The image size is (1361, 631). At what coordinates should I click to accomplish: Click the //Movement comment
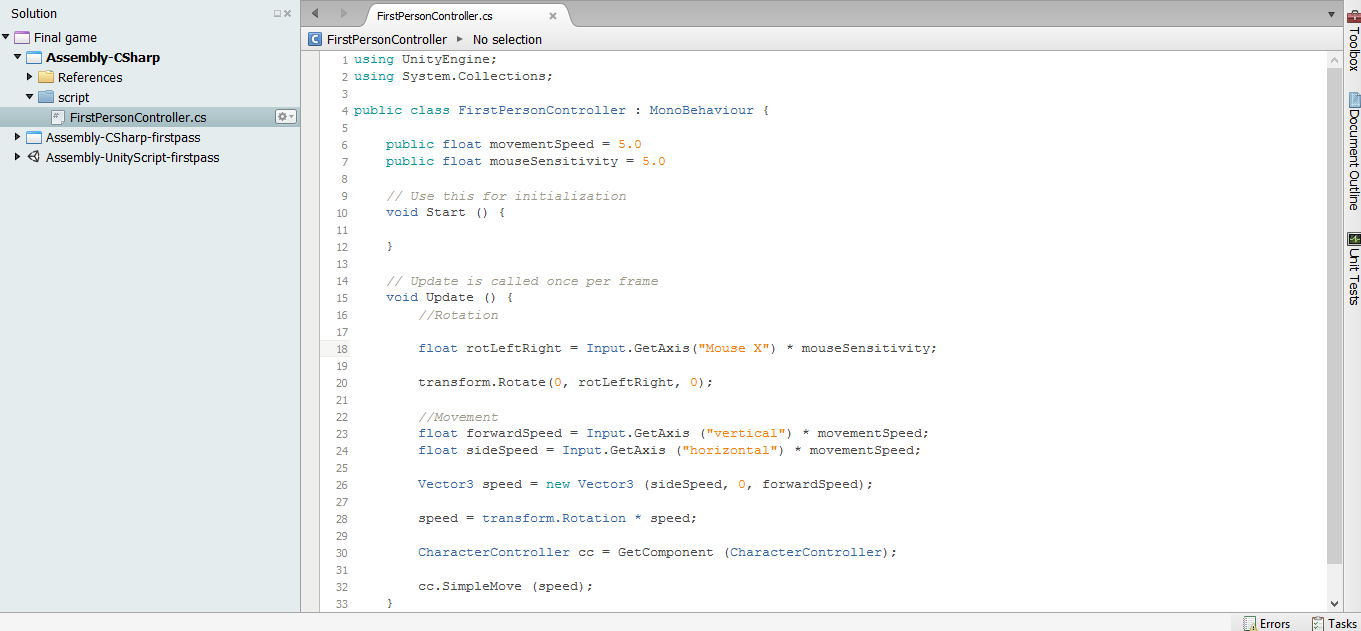click(x=458, y=416)
